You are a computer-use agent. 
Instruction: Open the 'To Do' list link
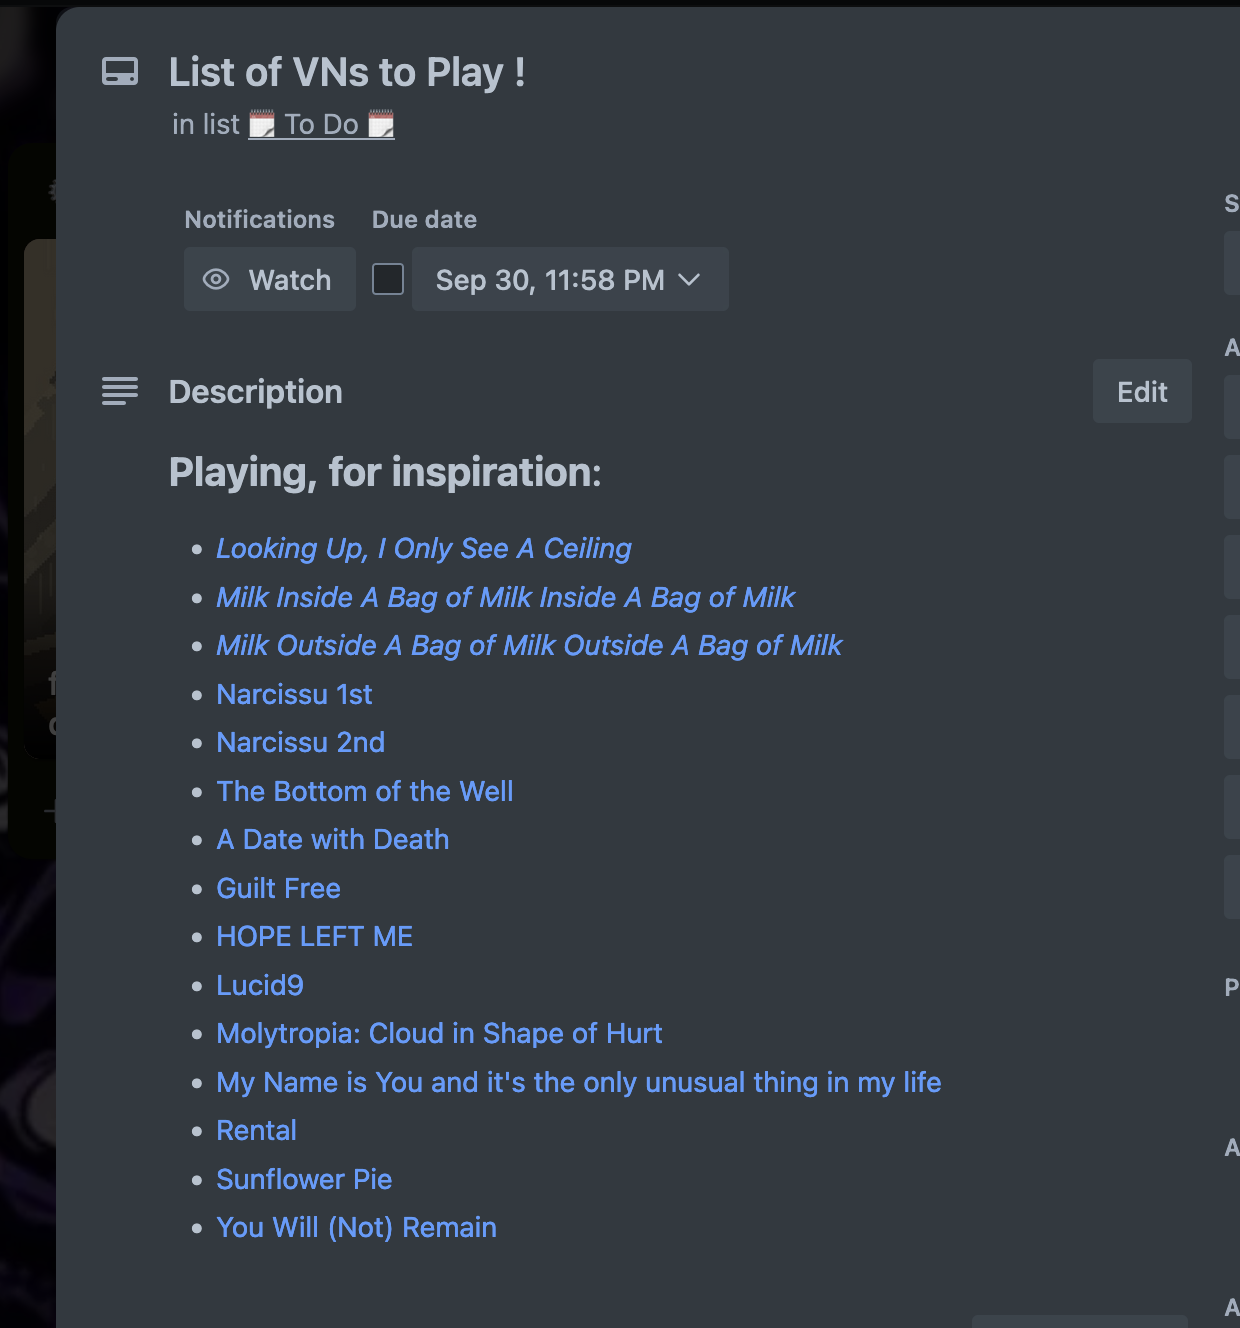(x=320, y=123)
